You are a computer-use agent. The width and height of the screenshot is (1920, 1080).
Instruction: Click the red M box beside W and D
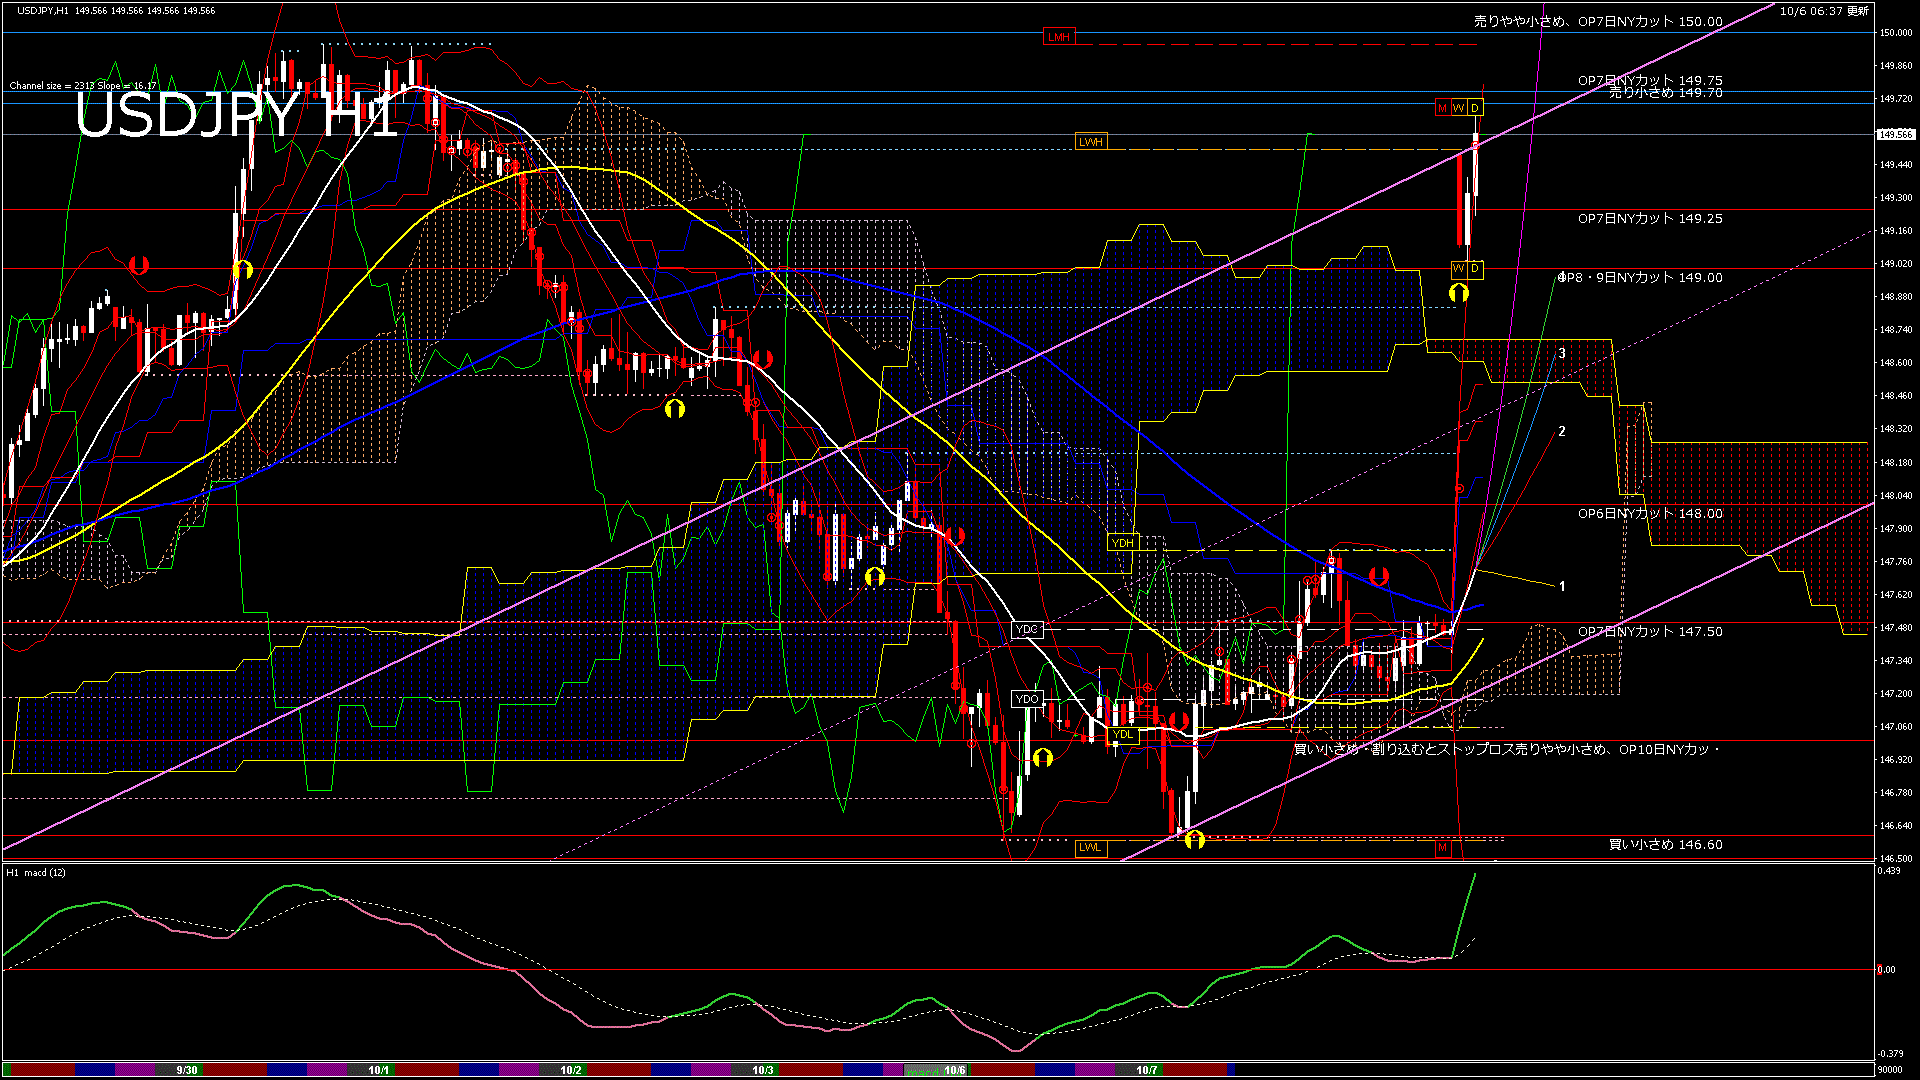coord(1442,108)
